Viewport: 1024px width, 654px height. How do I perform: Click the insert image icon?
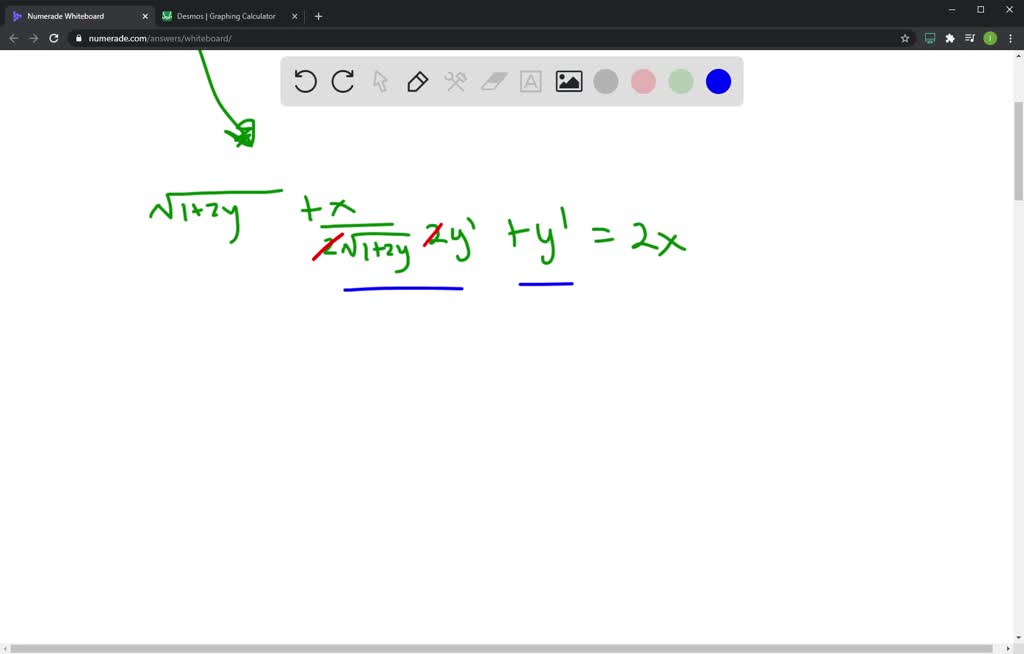[568, 81]
